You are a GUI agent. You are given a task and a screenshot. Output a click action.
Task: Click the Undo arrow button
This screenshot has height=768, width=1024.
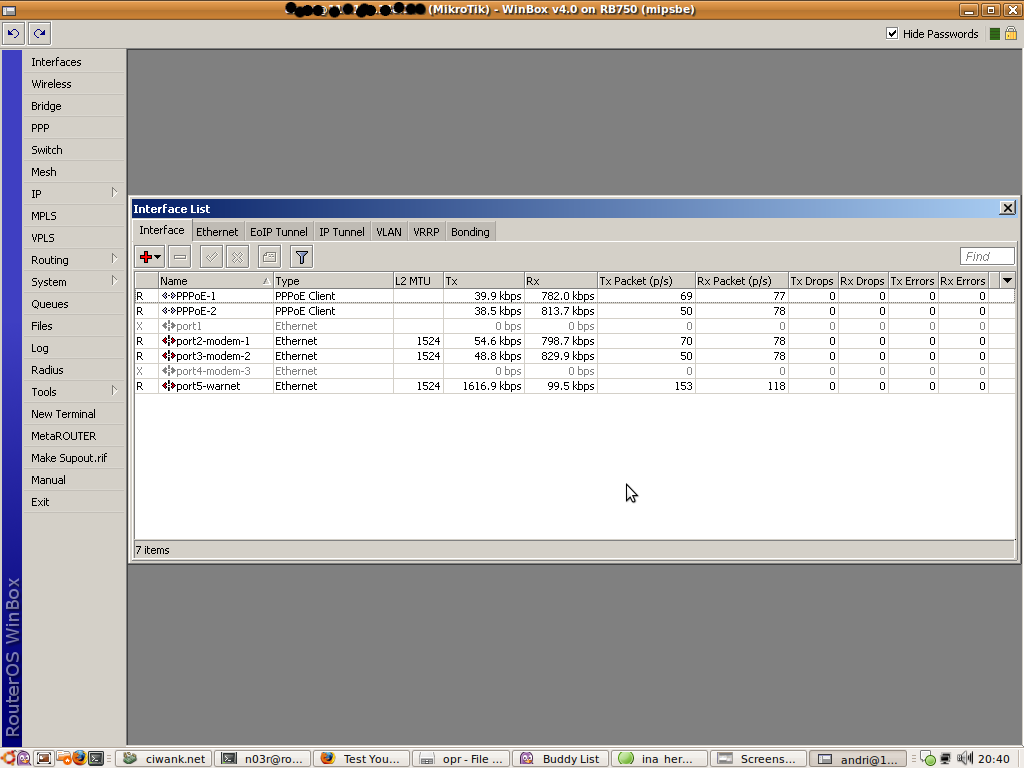(x=13, y=34)
